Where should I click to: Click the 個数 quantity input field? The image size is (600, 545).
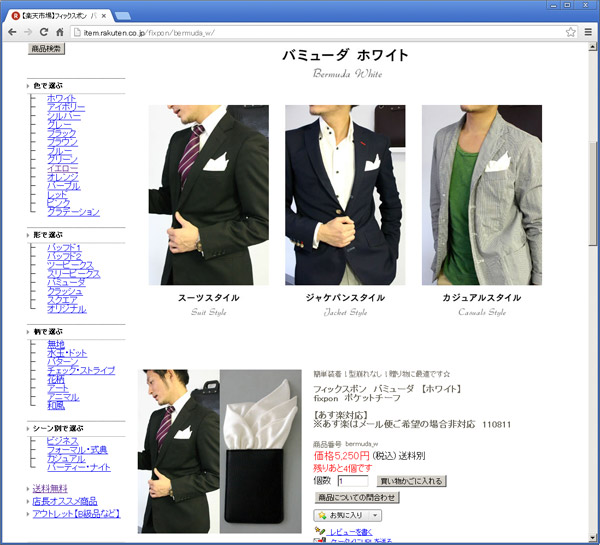point(353,481)
